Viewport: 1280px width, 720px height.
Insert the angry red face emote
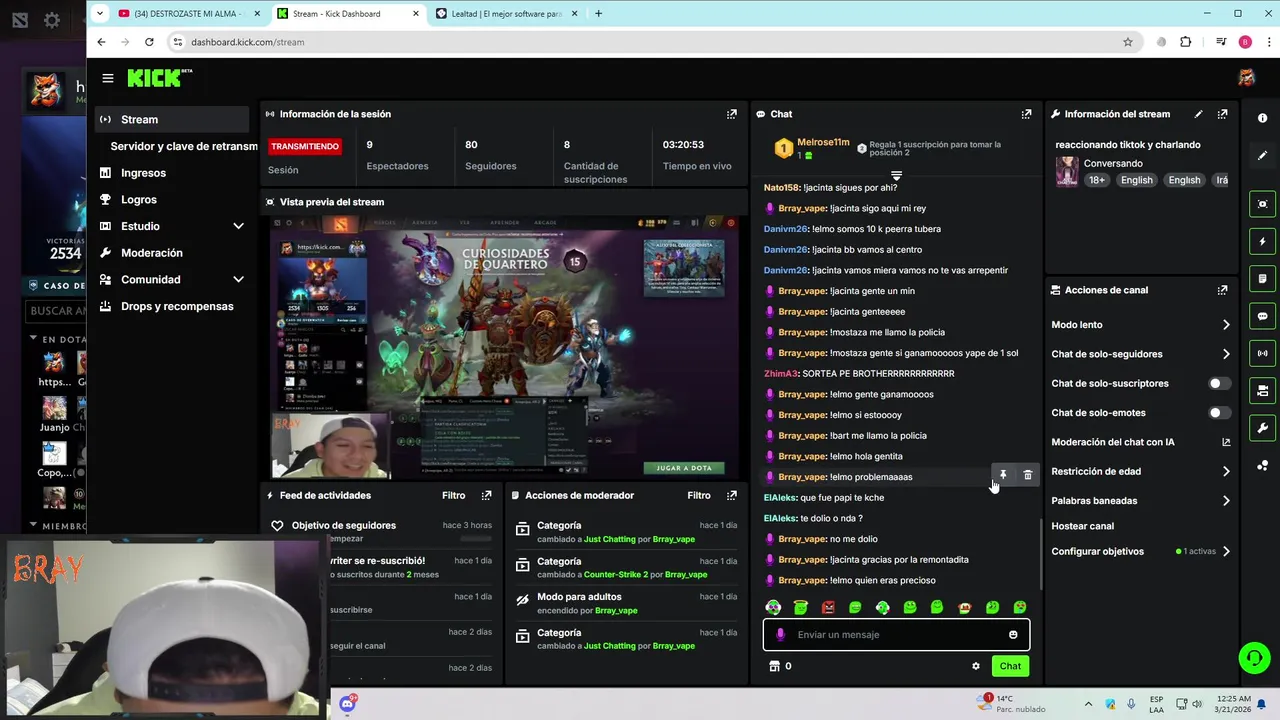point(828,607)
